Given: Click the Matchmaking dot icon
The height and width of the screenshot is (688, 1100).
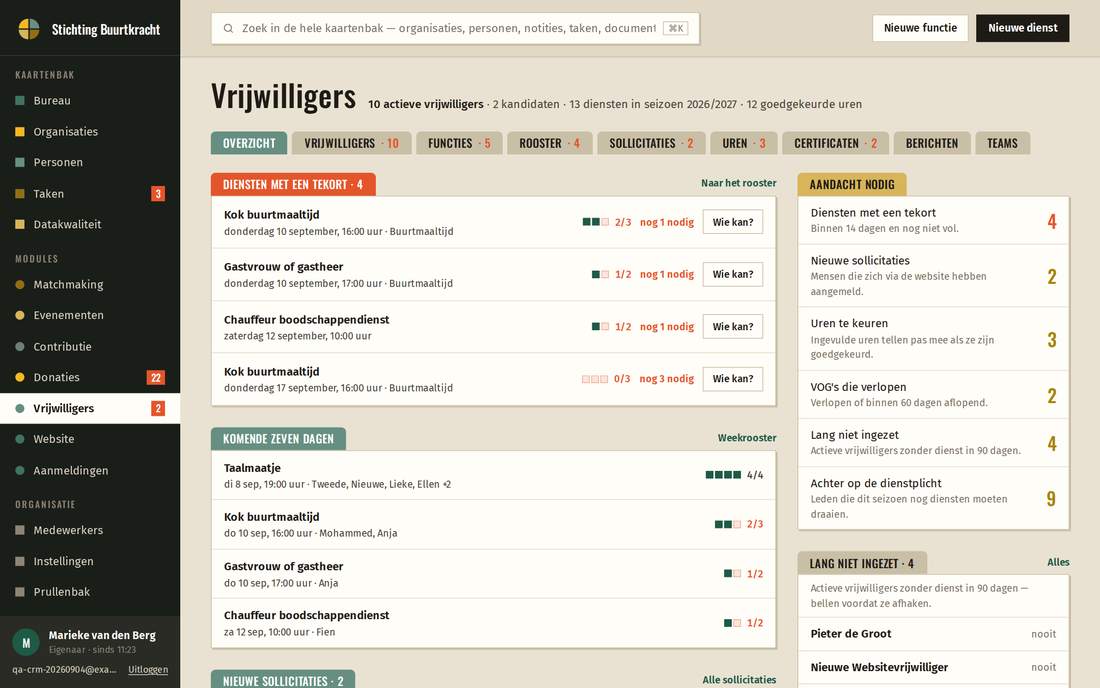Looking at the screenshot, I should pyautogui.click(x=20, y=284).
